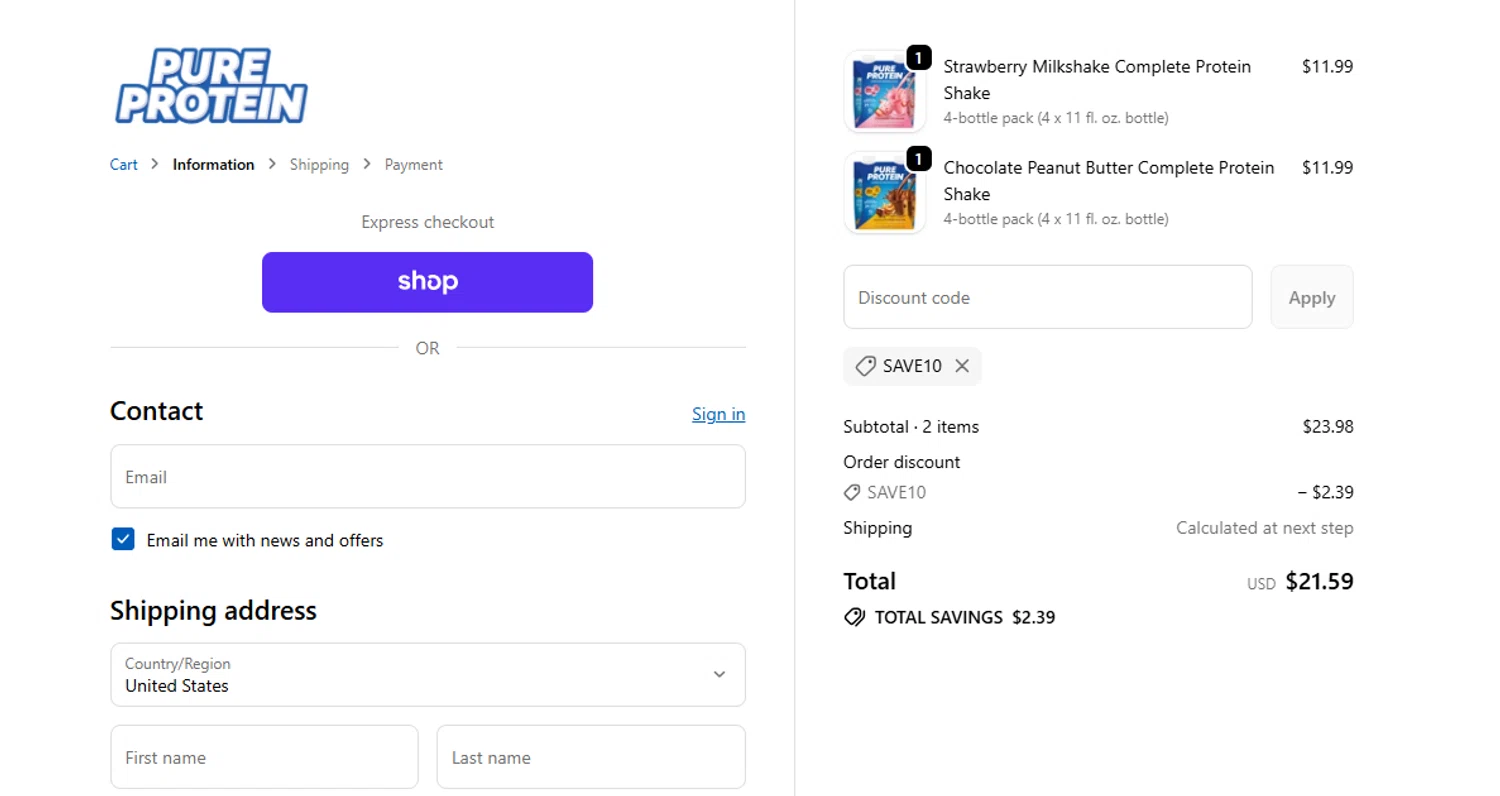This screenshot has width=1500, height=796.
Task: Click the tag icon beside order discount SAVE10
Action: click(x=852, y=492)
